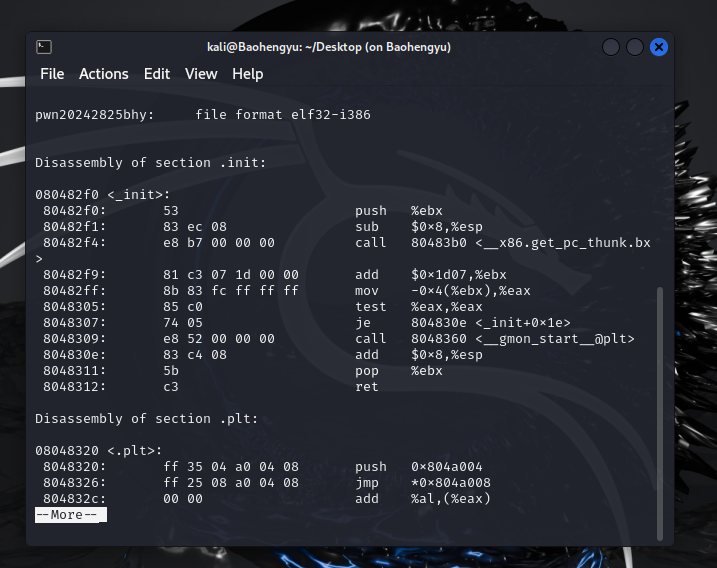Open the Actions menu

coord(104,74)
